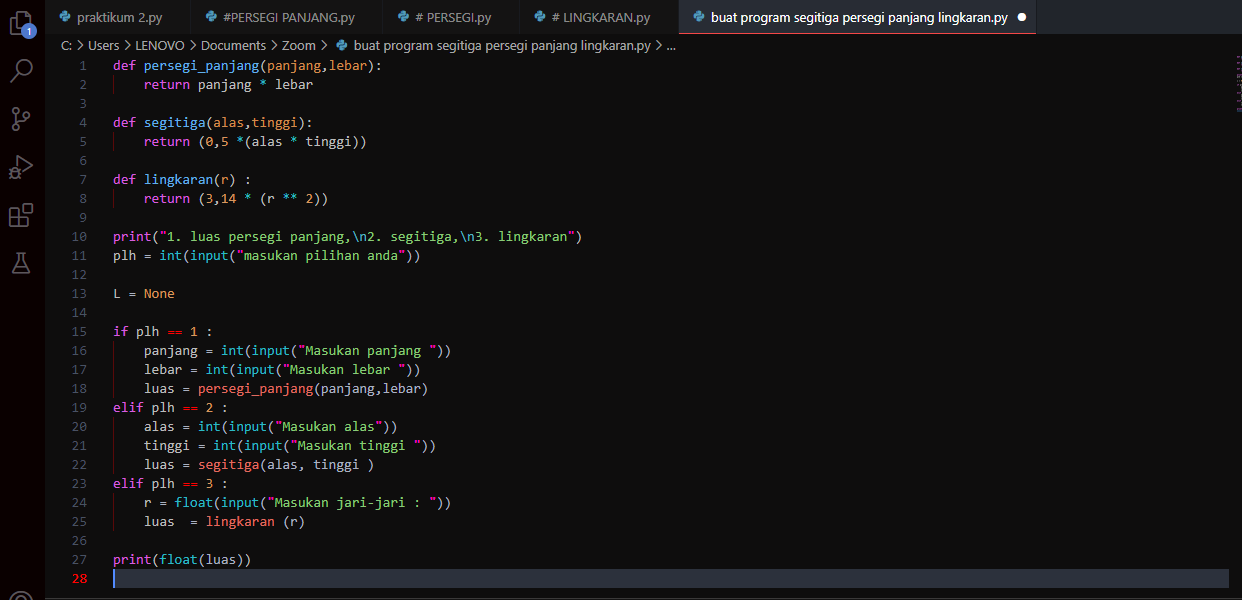The width and height of the screenshot is (1242, 600).
Task: Click 'def segitiga(alas,tinggi):' on line 4
Action: 213,122
